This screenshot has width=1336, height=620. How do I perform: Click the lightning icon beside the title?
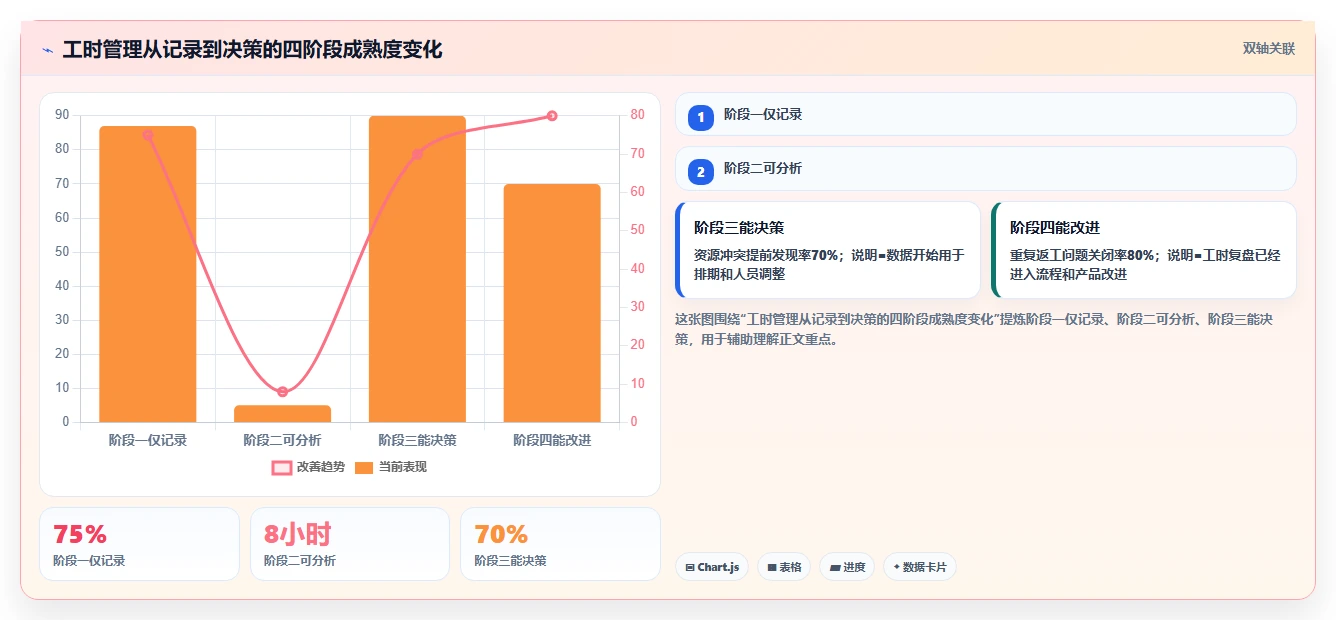pos(47,50)
